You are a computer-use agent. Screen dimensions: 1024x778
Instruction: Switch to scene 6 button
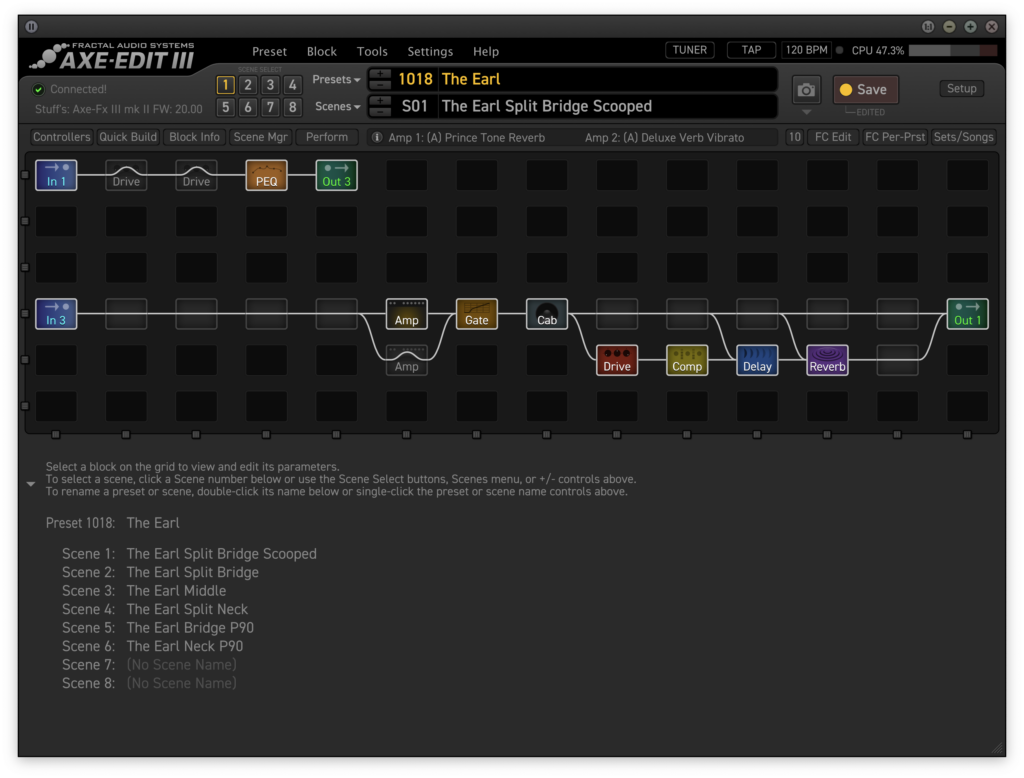coord(248,107)
